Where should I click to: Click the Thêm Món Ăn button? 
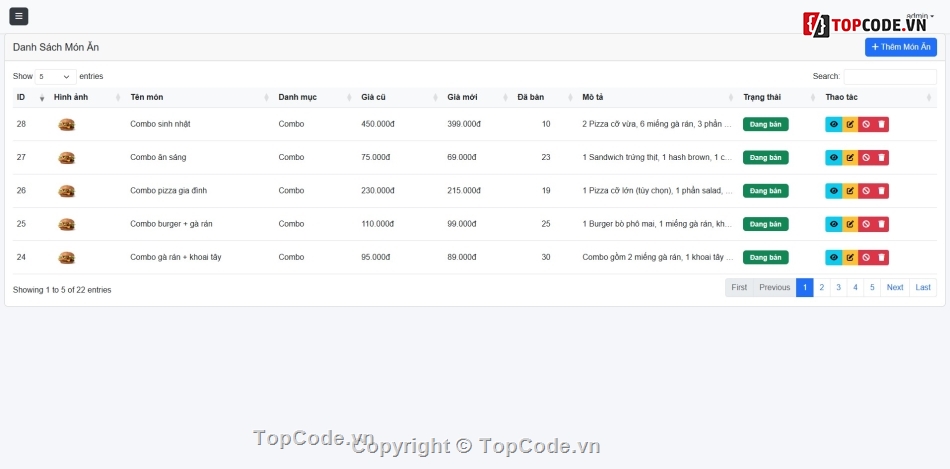901,47
